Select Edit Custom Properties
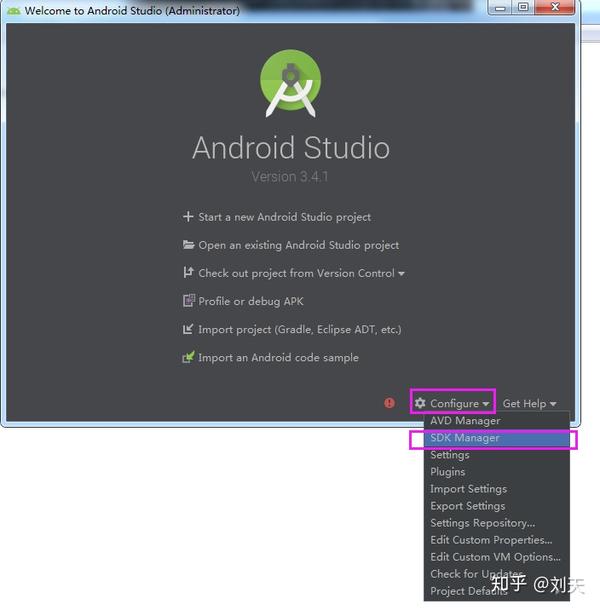The image size is (600, 610). (496, 540)
